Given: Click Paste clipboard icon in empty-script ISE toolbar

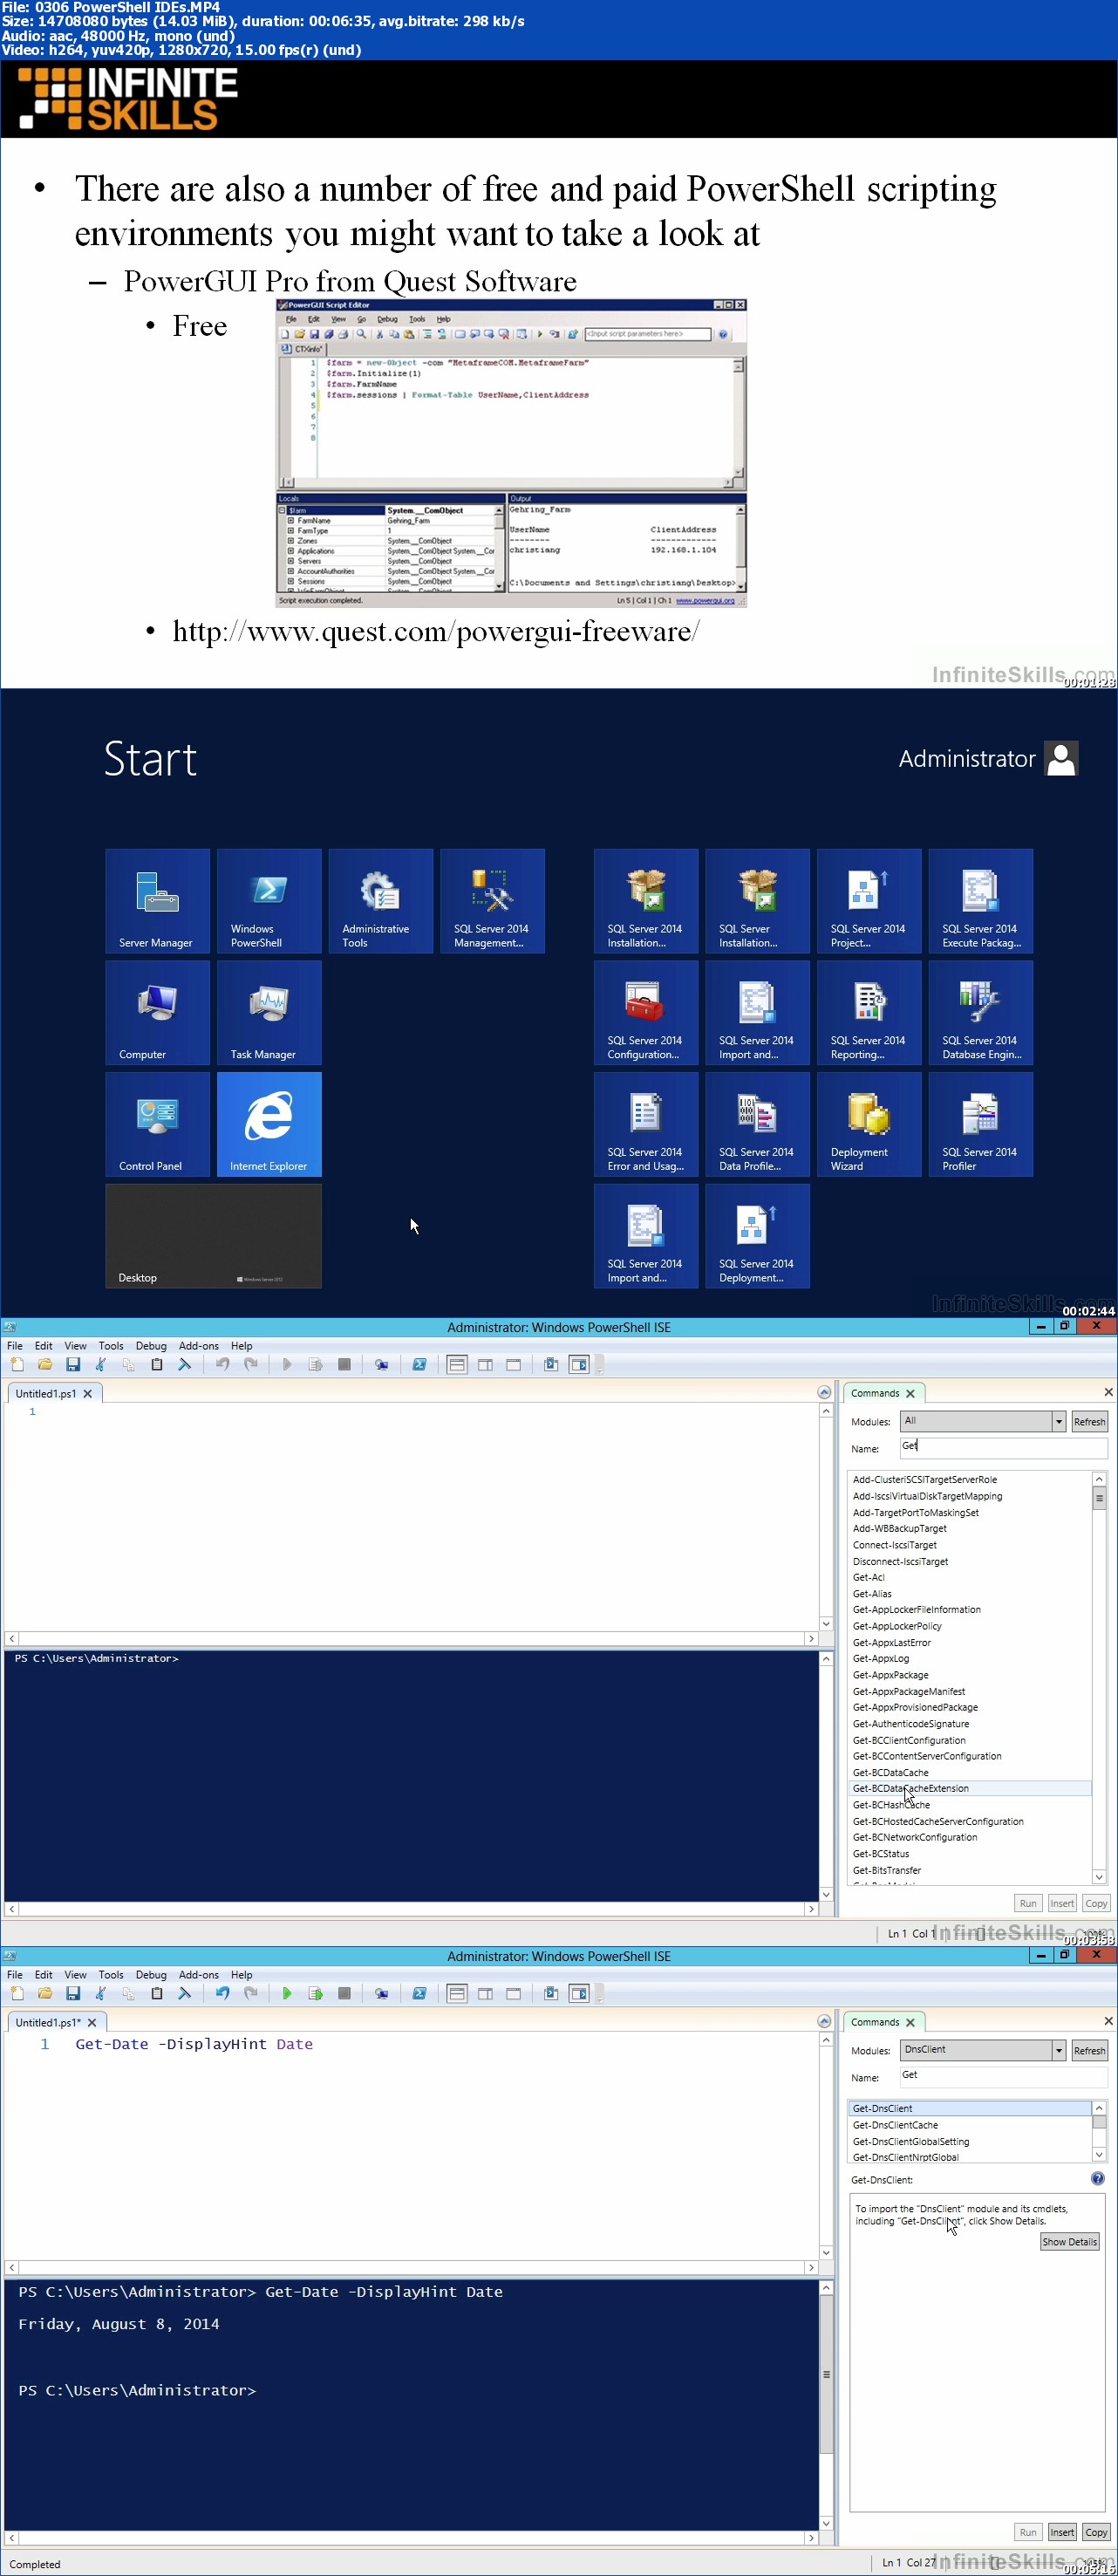Looking at the screenshot, I should tap(157, 1364).
